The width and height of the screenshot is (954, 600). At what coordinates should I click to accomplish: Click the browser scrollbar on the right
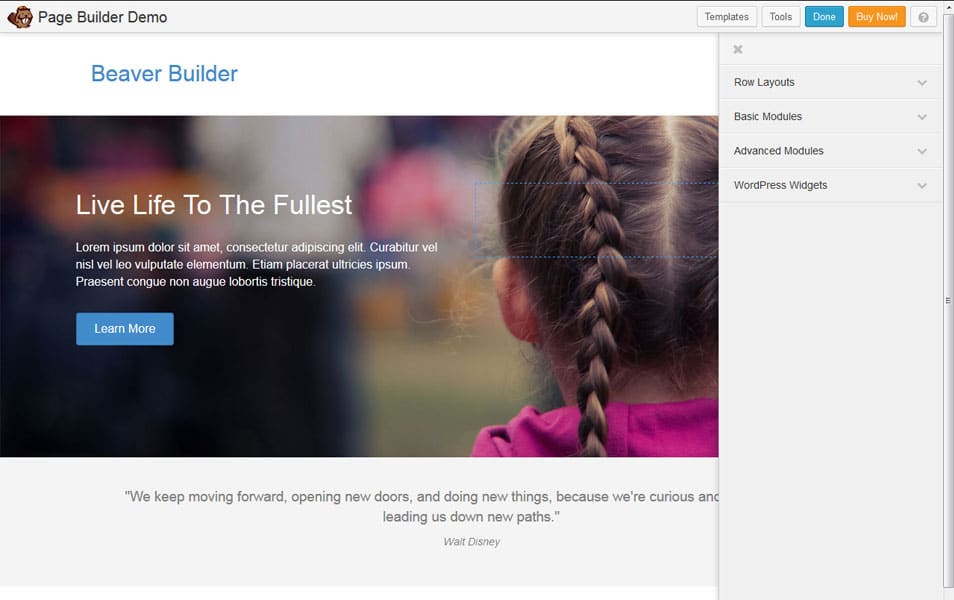946,300
